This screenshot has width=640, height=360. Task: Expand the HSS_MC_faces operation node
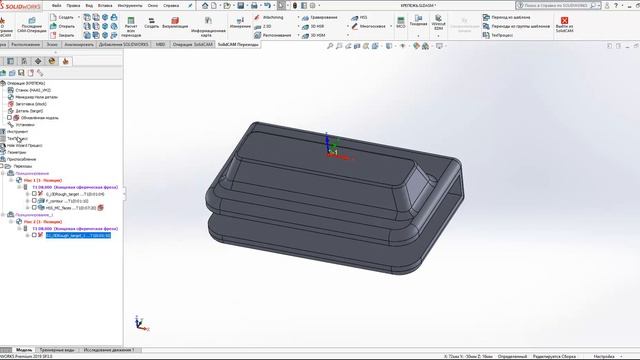pyautogui.click(x=27, y=208)
